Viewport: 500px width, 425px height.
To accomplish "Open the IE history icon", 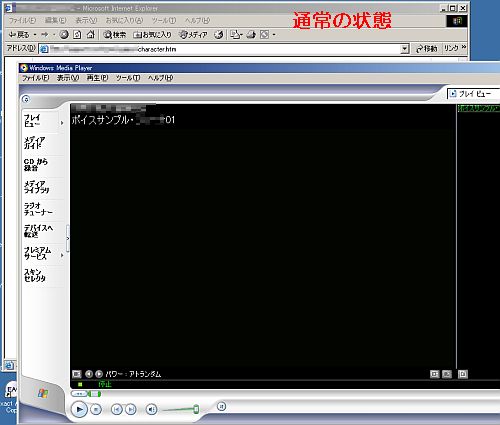I will point(219,34).
